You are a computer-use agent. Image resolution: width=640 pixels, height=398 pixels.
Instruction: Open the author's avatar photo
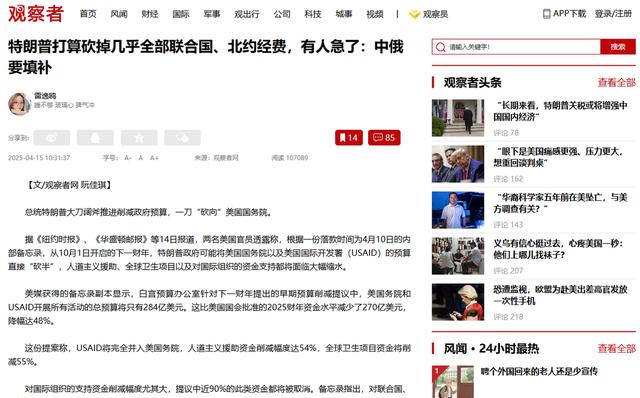point(19,104)
